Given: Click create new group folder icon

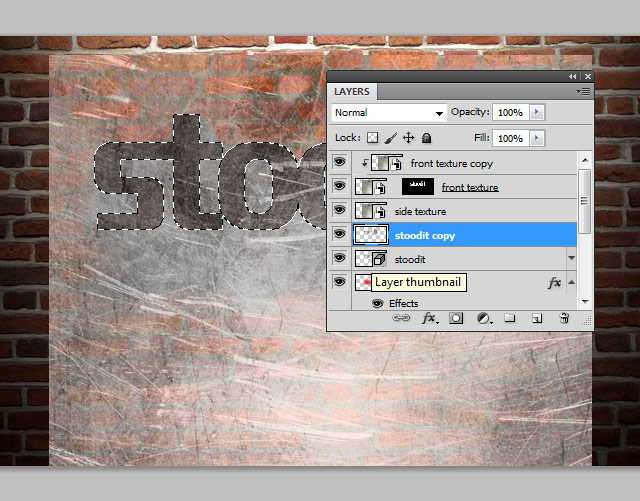Looking at the screenshot, I should point(509,318).
